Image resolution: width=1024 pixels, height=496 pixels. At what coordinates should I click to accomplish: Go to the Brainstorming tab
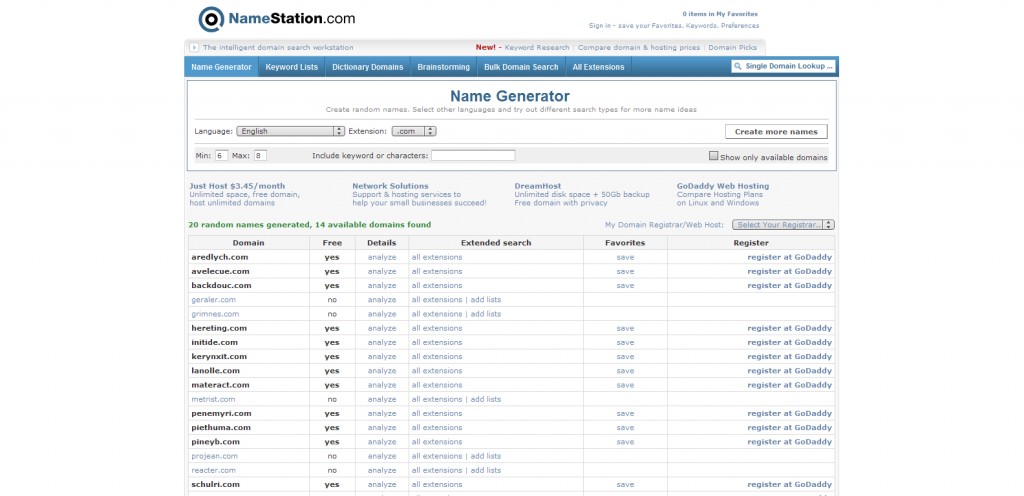[x=443, y=67]
